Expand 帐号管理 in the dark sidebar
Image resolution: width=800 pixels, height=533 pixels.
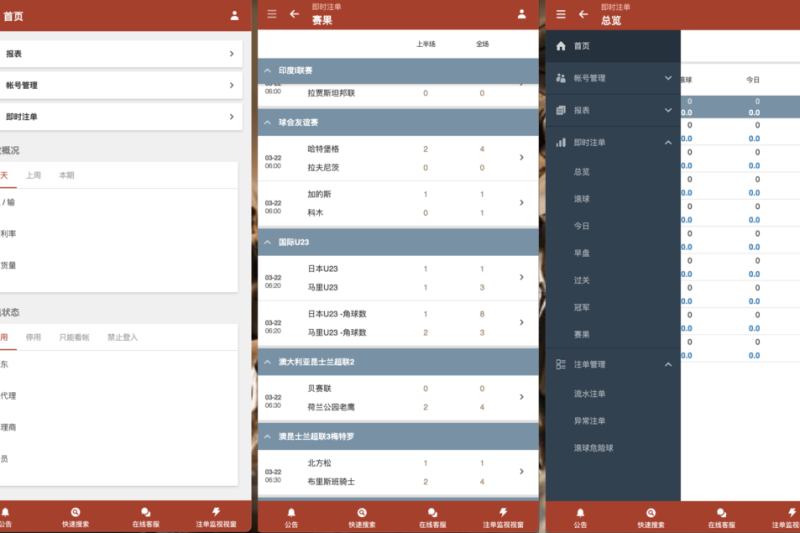(668, 78)
